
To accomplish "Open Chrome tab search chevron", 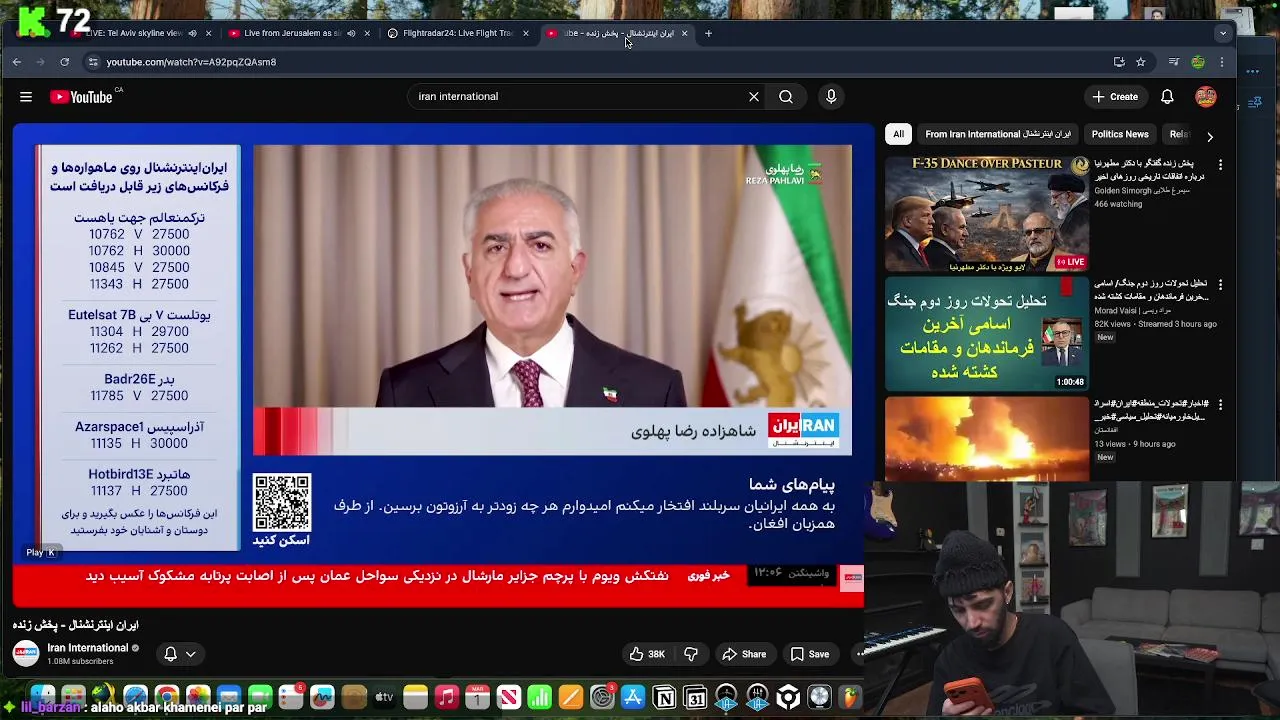I will pos(1222,33).
